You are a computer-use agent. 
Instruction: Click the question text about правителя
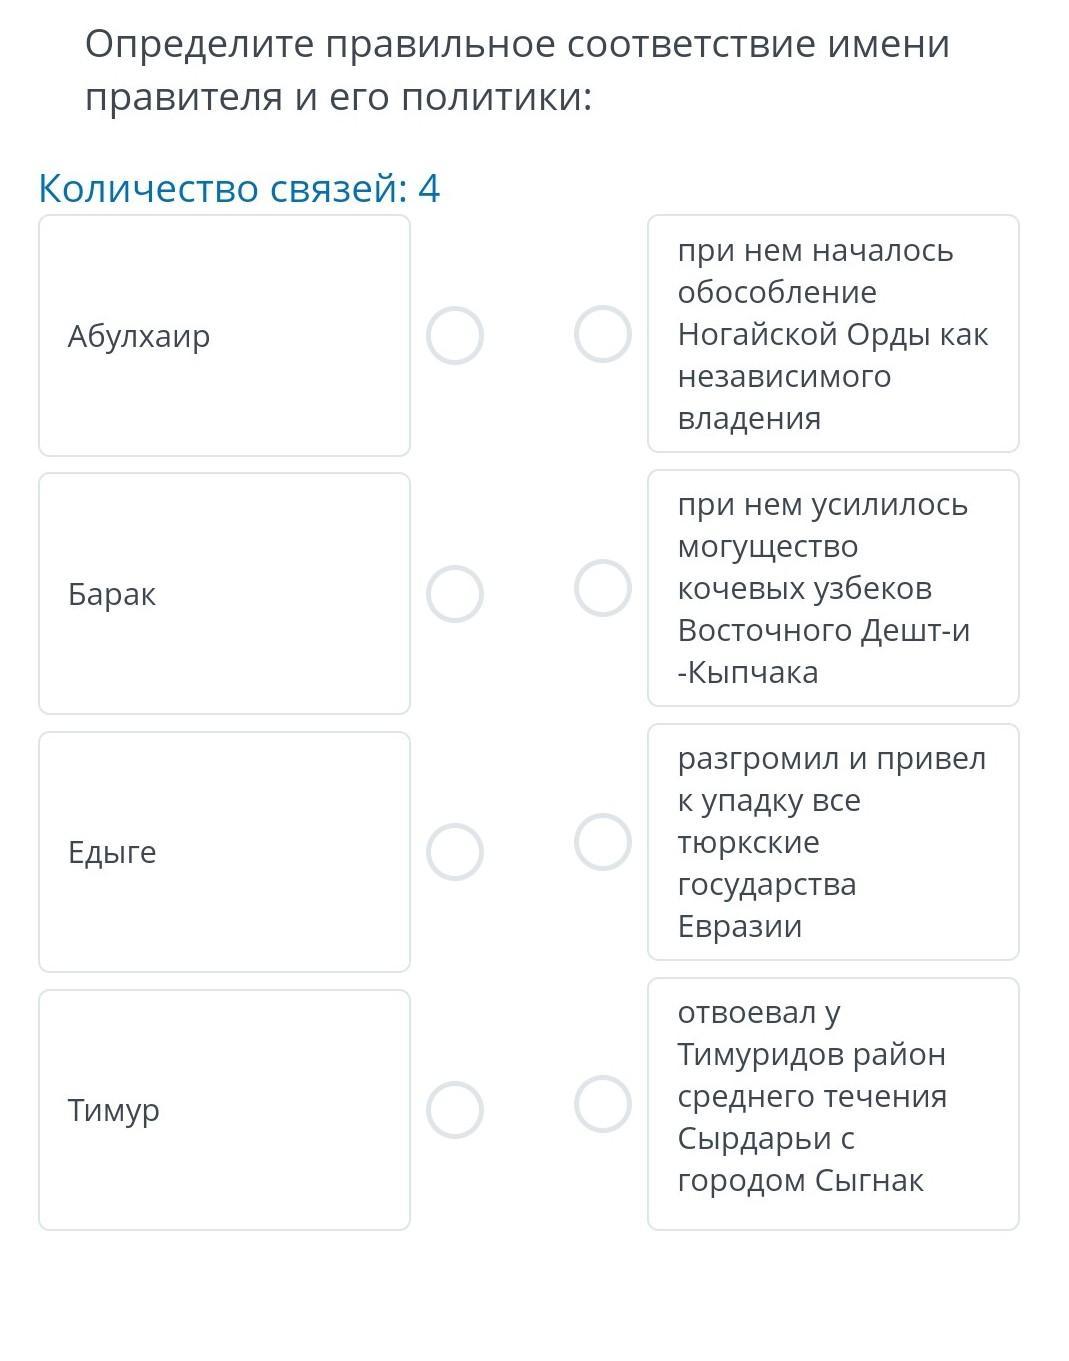click(517, 71)
